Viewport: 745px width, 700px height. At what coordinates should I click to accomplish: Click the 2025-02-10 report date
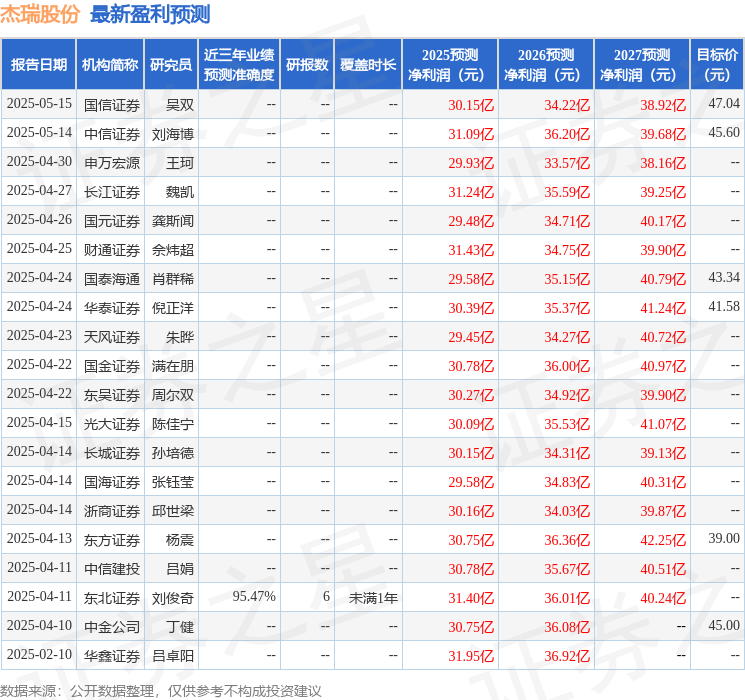(x=39, y=654)
